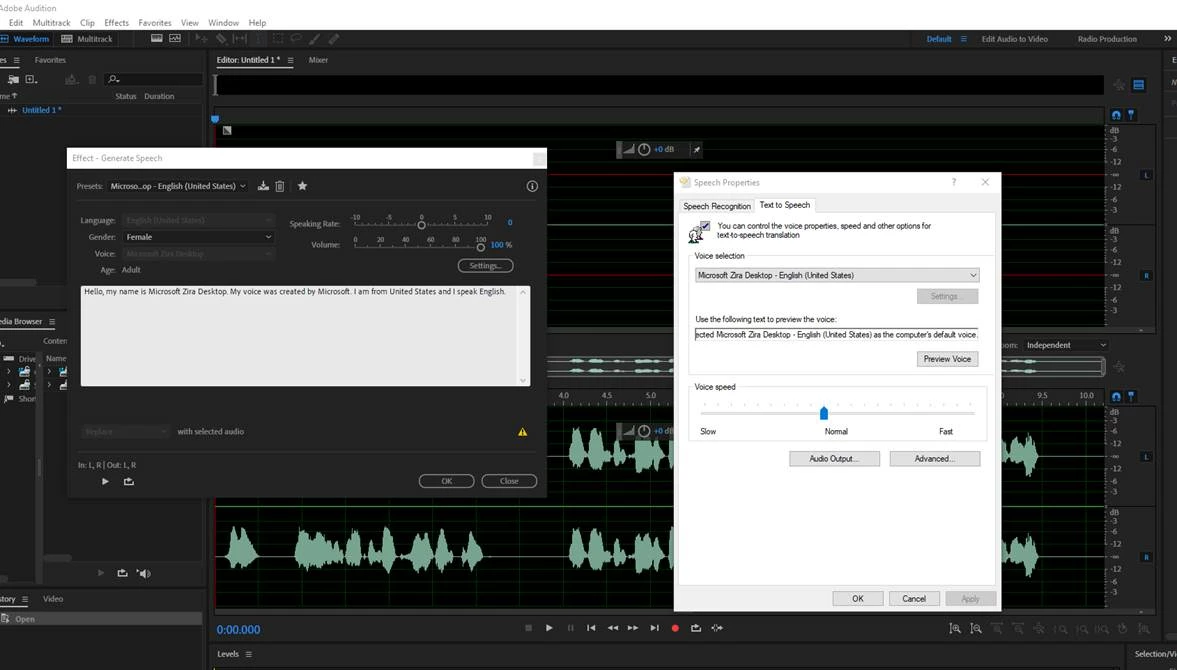Toggle upper left channel L button
This screenshot has width=1177, height=670.
click(x=1146, y=175)
